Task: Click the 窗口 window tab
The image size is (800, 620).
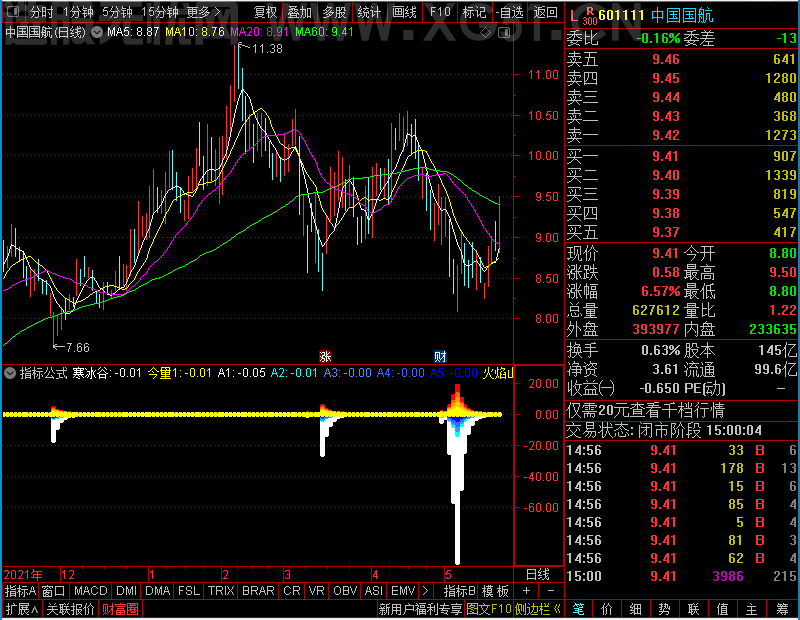Action: coord(54,591)
